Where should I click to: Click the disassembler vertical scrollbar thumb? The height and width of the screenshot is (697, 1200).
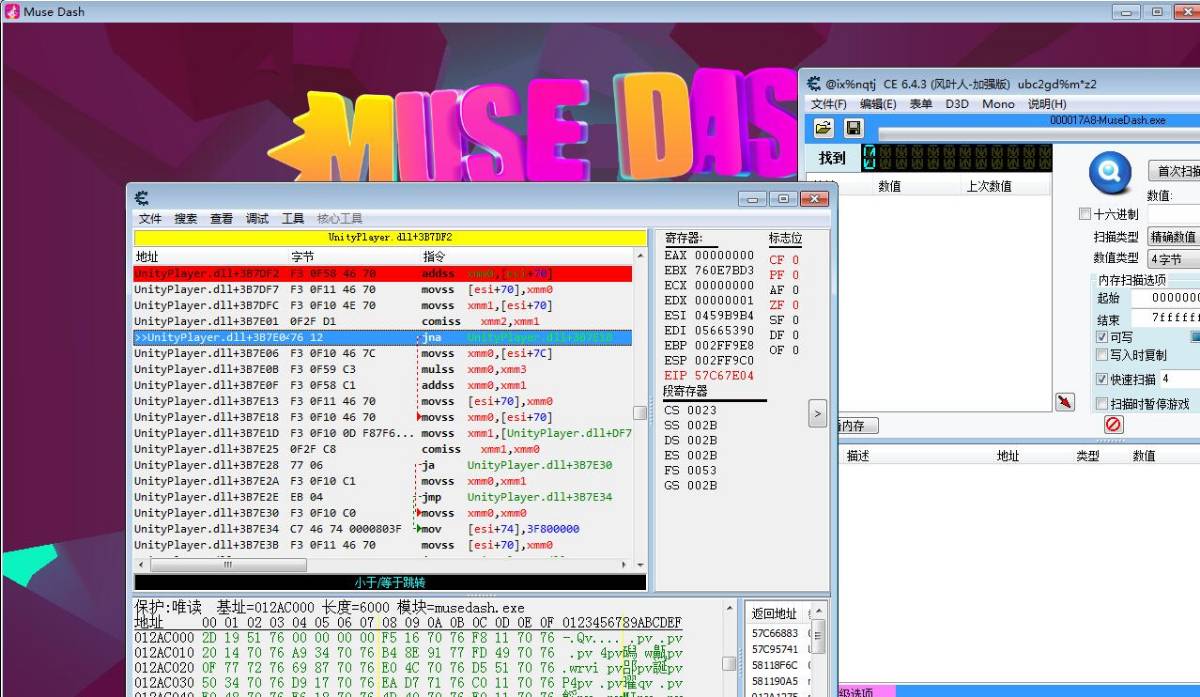[x=640, y=412]
